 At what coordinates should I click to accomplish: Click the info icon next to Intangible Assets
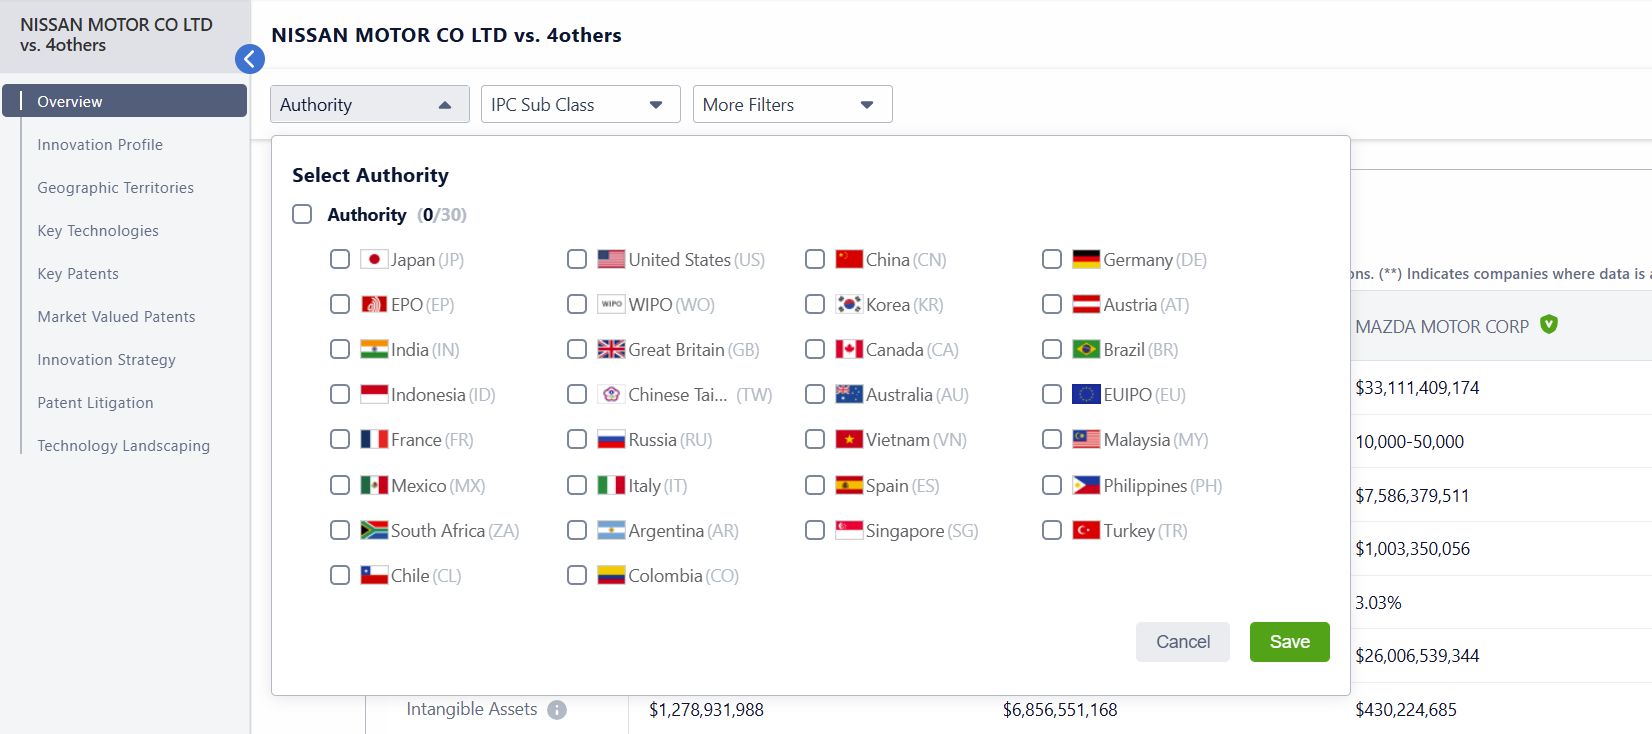(x=557, y=710)
